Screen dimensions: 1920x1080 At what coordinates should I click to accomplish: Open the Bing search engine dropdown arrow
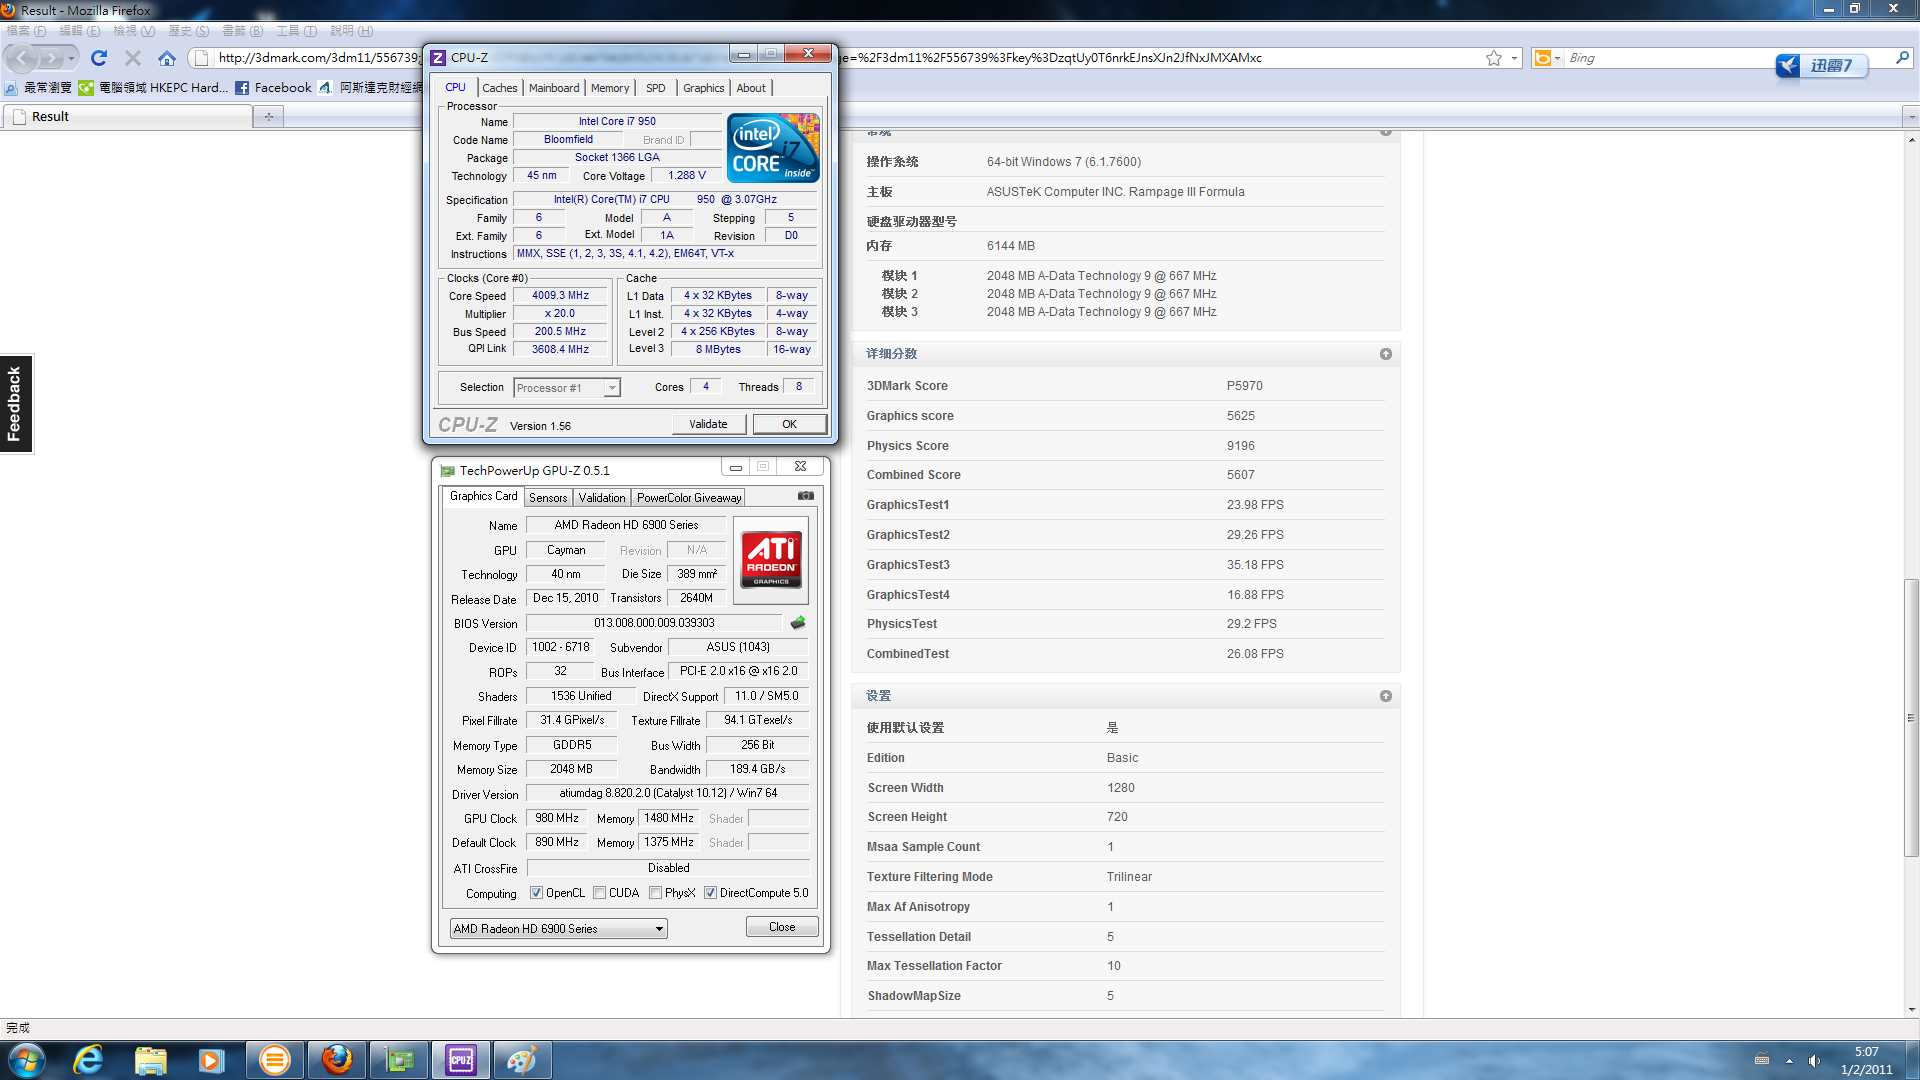1556,58
